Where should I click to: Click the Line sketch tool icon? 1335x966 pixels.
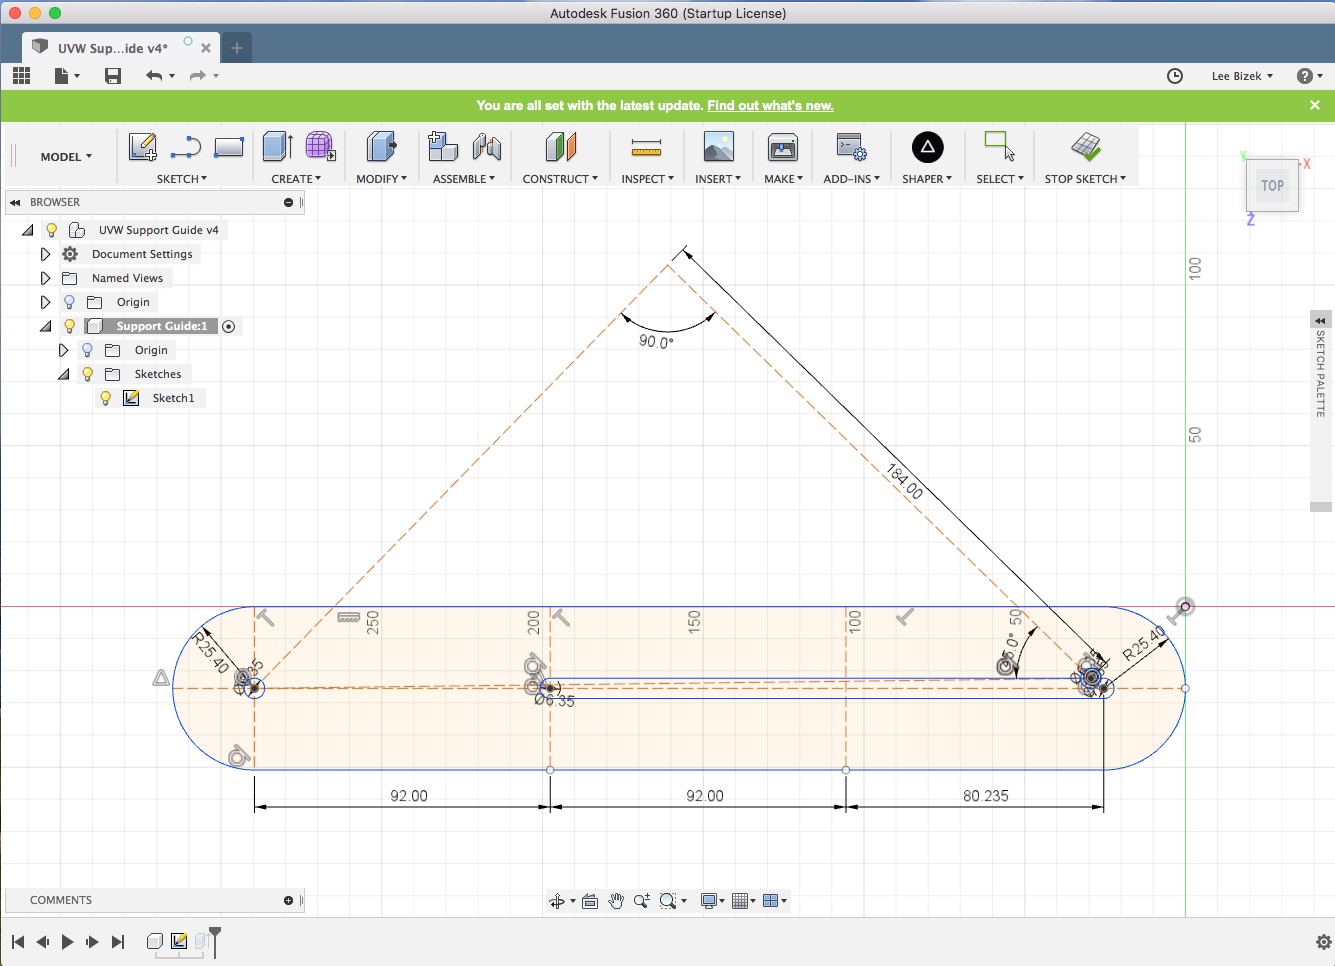tap(186, 148)
